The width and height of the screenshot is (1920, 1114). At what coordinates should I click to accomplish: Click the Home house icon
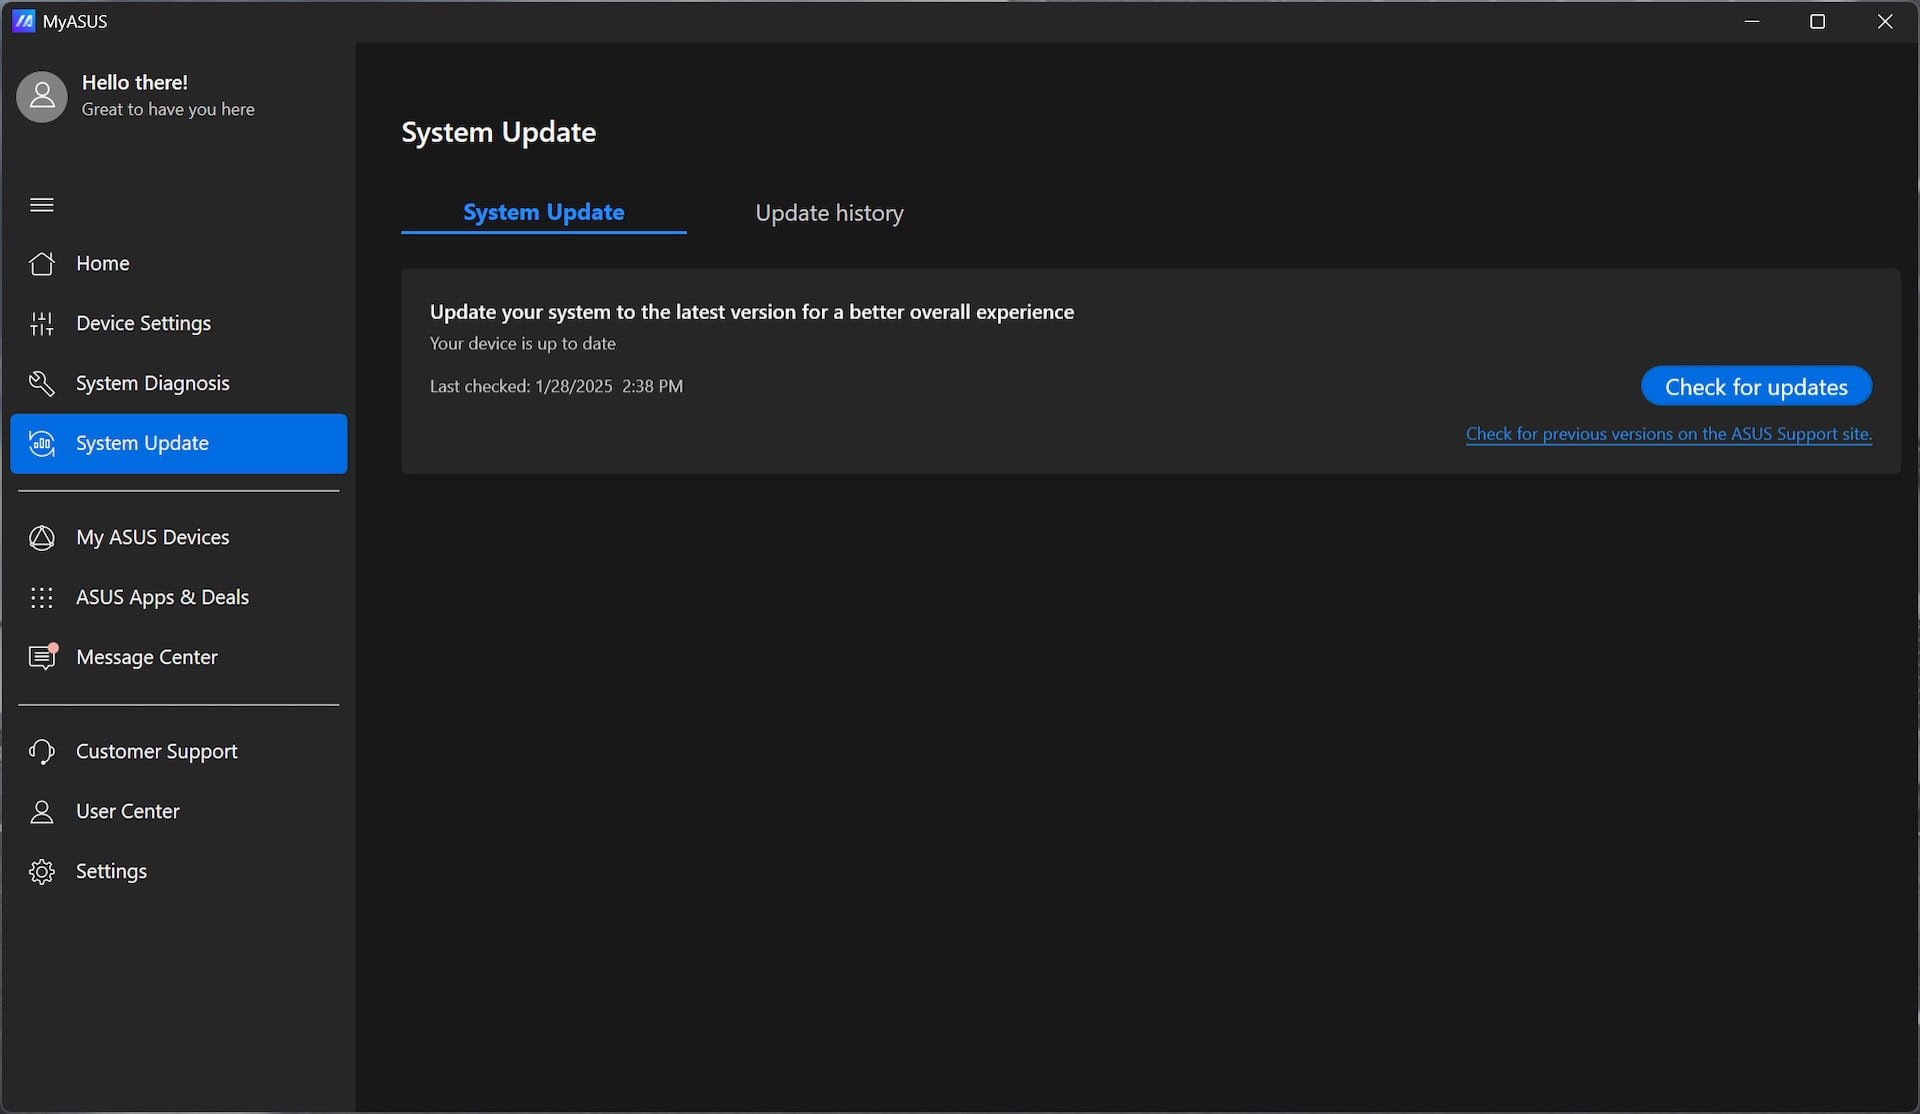(x=42, y=263)
